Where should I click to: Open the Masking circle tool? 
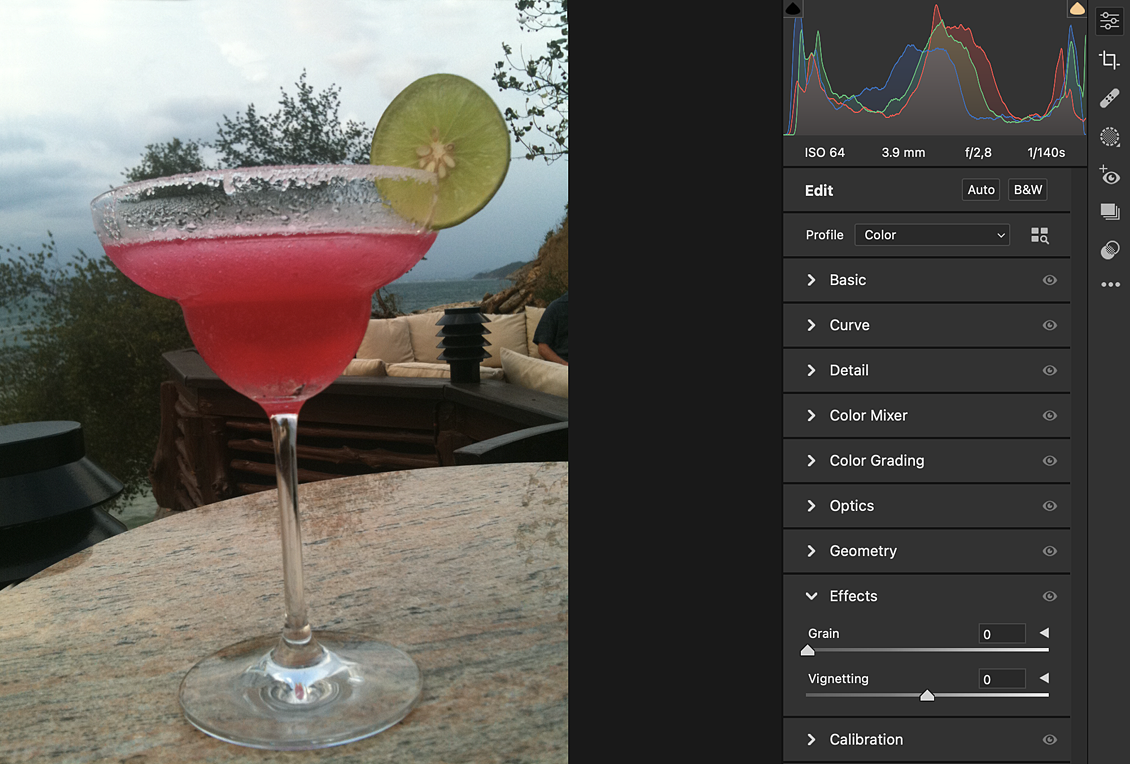coord(1110,136)
